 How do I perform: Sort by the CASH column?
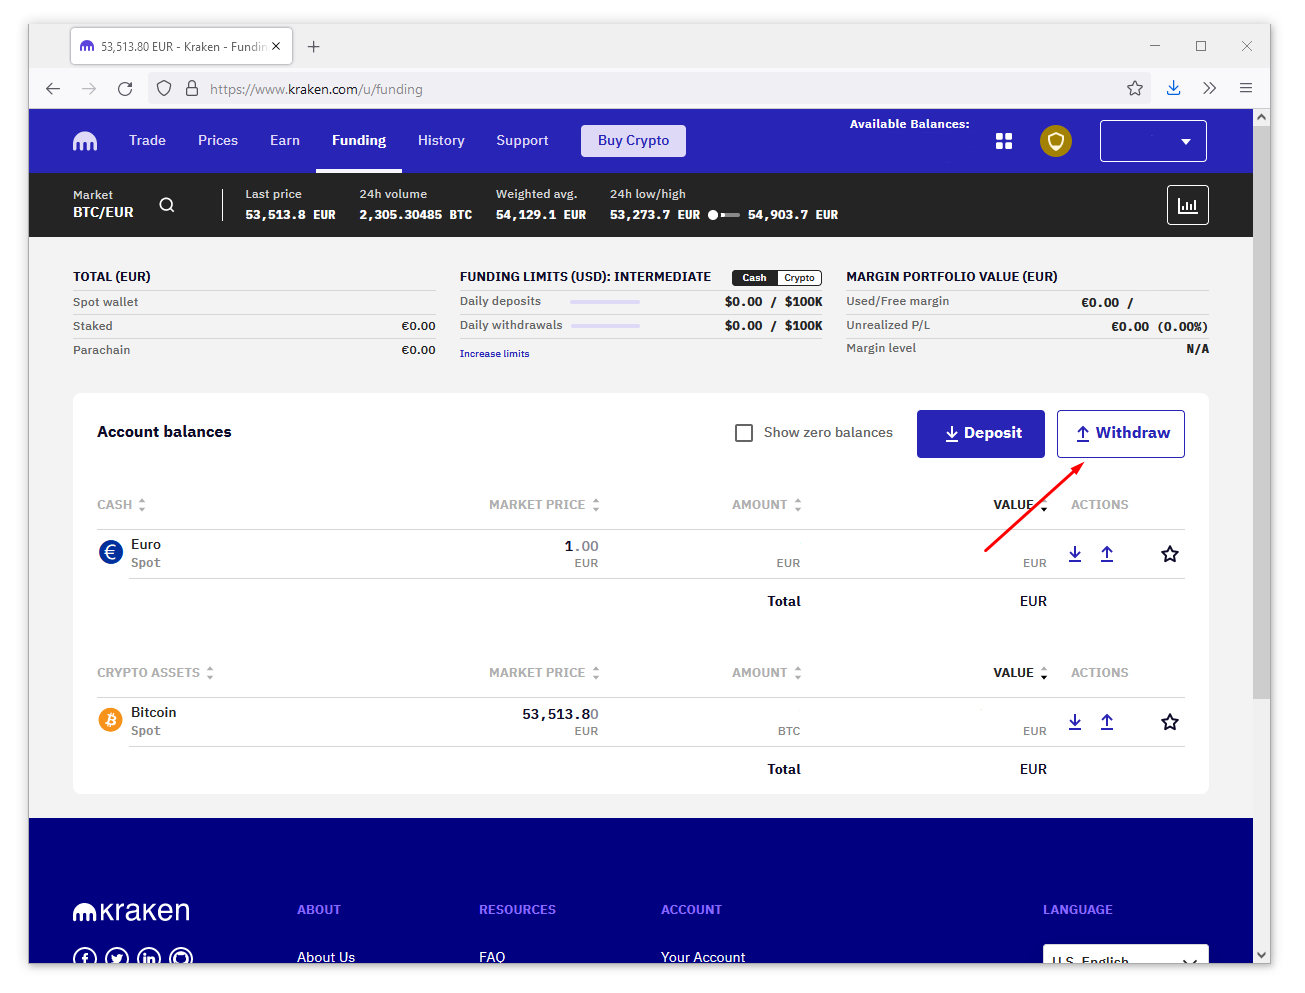(121, 505)
